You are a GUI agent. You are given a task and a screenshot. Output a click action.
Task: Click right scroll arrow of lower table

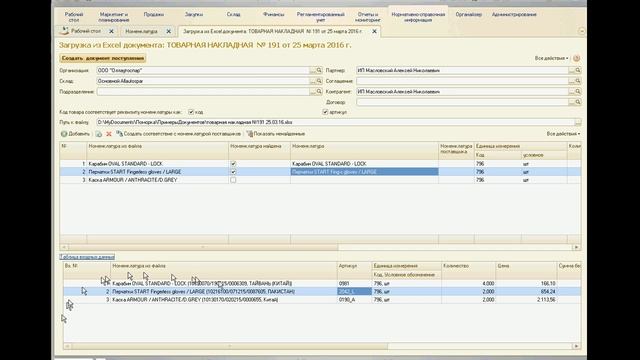pyautogui.click(x=576, y=346)
